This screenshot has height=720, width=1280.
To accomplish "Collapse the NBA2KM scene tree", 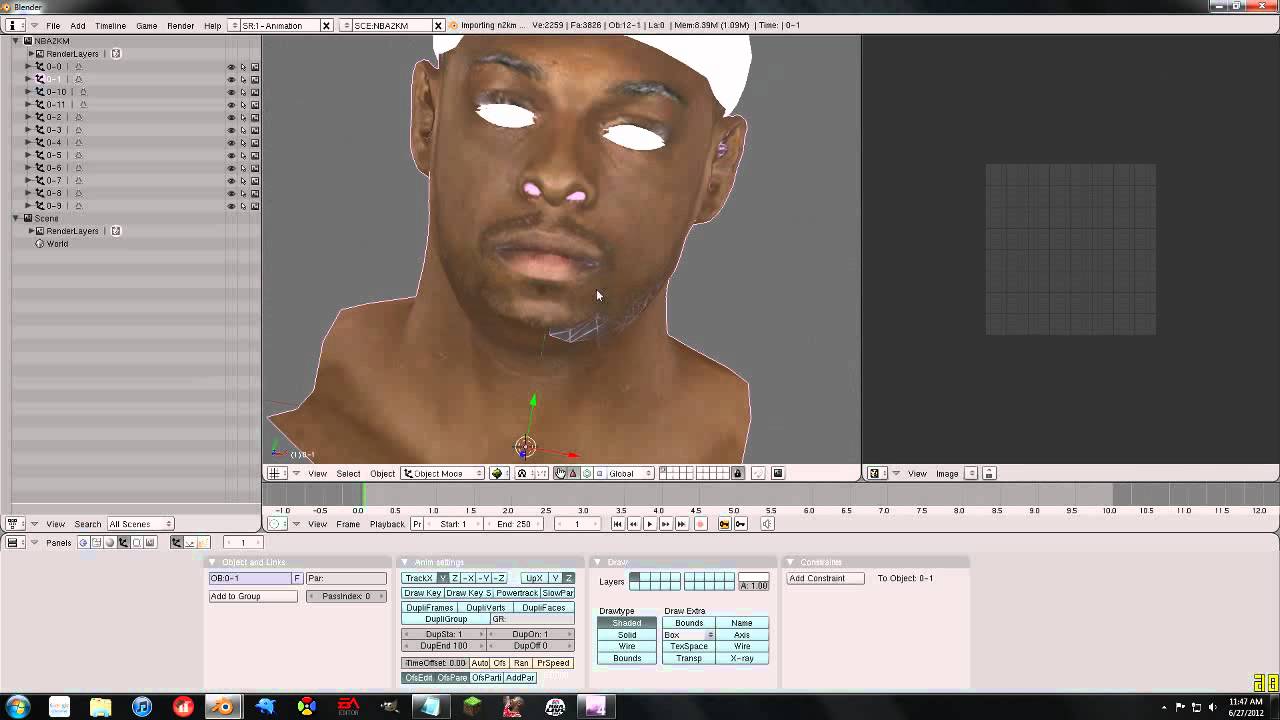I will click(16, 41).
